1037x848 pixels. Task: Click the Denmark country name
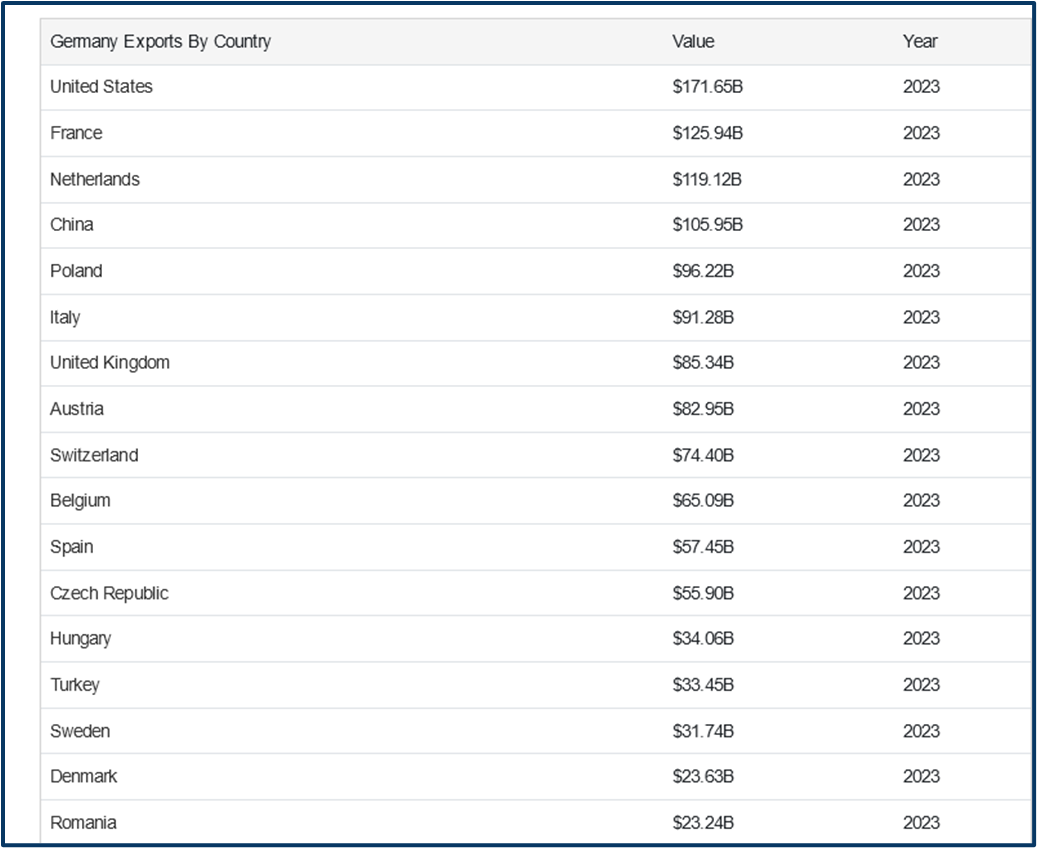pyautogui.click(x=84, y=776)
